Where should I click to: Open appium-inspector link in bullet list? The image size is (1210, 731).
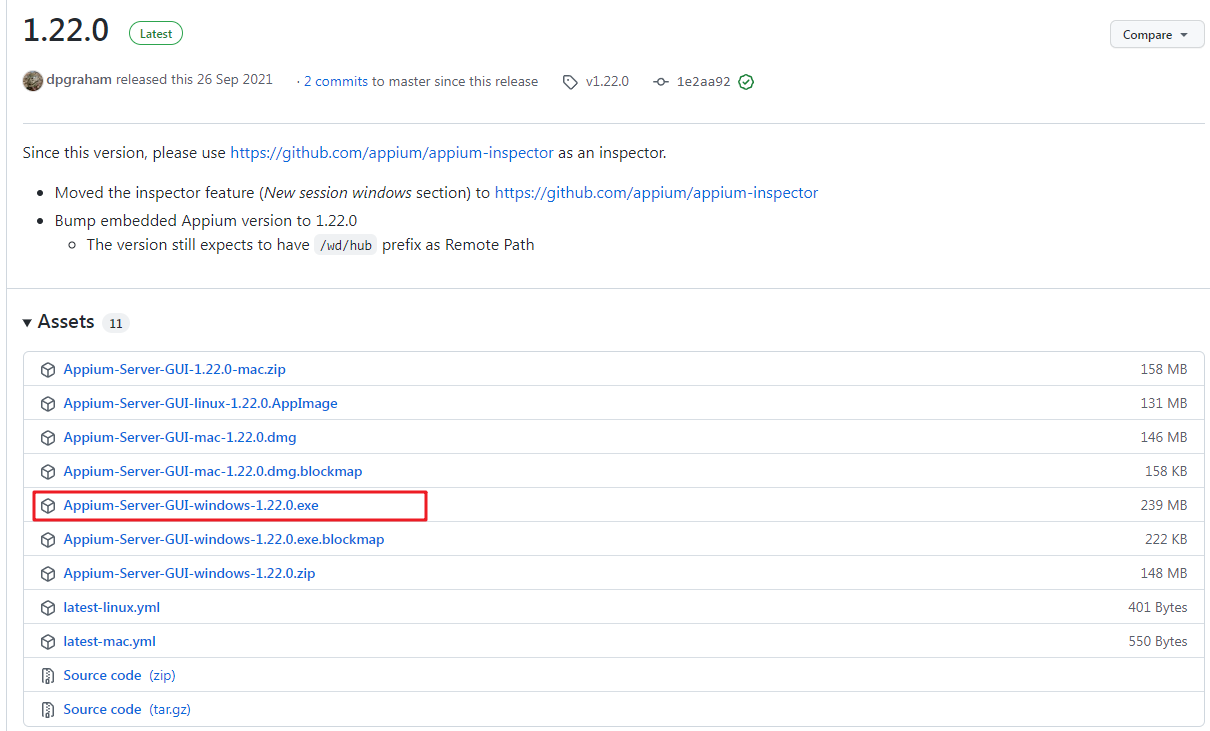[x=656, y=192]
